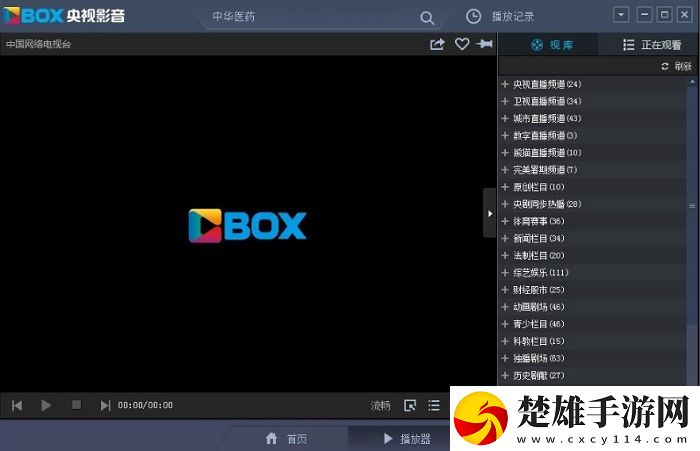Click the share icon above the video

click(x=437, y=44)
